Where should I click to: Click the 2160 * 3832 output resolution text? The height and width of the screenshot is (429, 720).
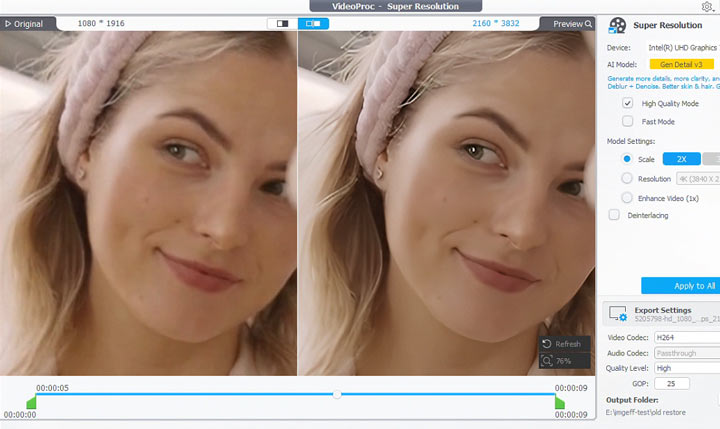click(x=496, y=23)
